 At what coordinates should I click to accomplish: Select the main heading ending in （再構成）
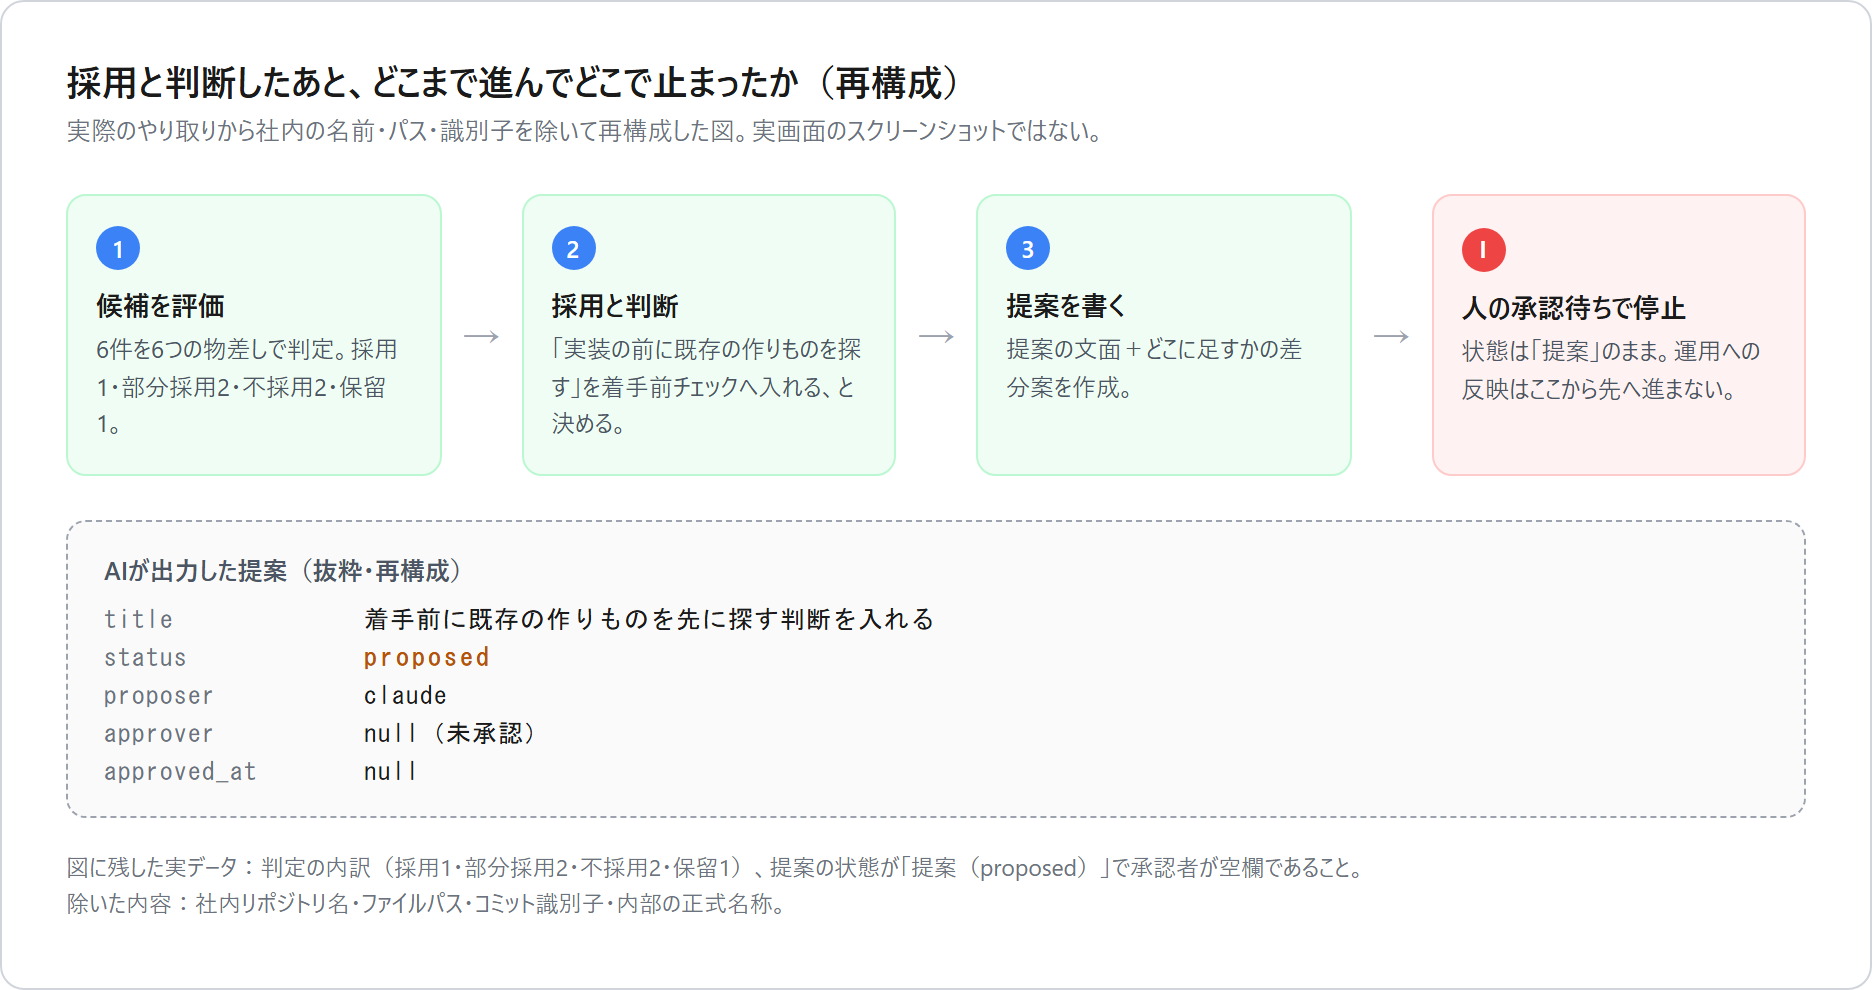coord(514,83)
